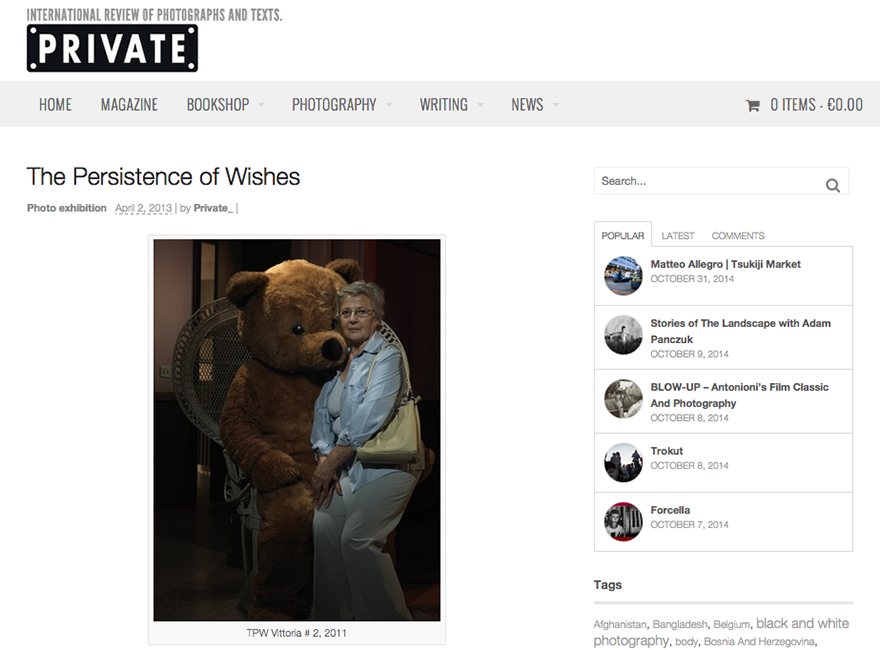Click in the Search field
The width and height of the screenshot is (880, 650).
721,181
